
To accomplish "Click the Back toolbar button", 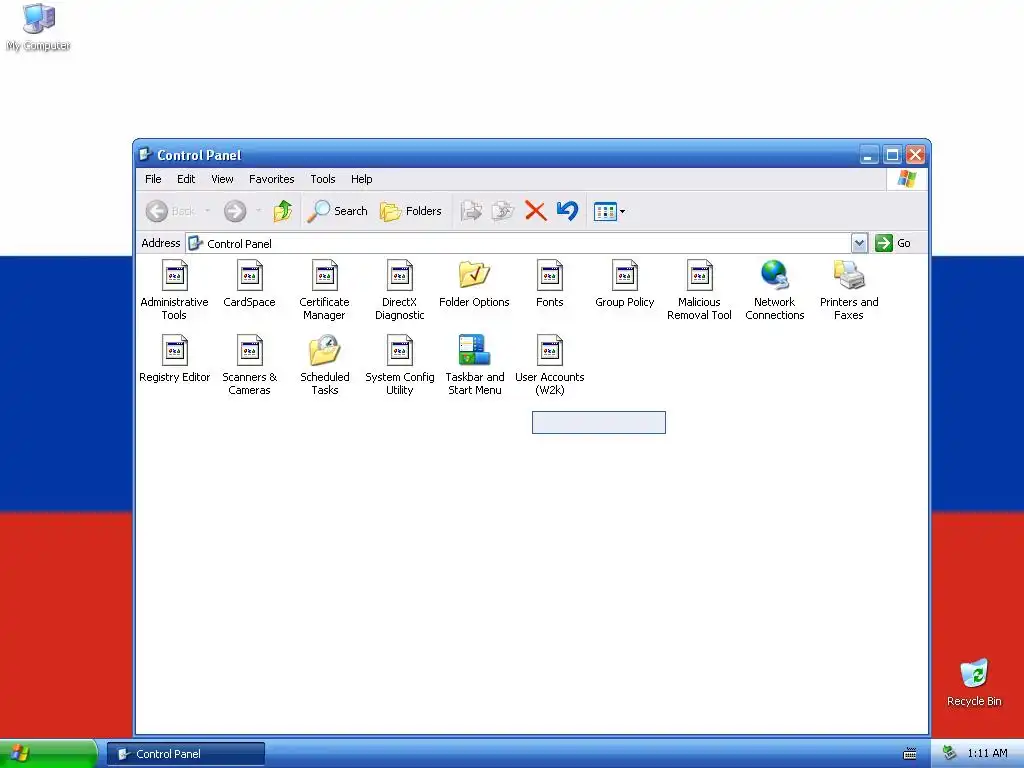I will [x=170, y=211].
